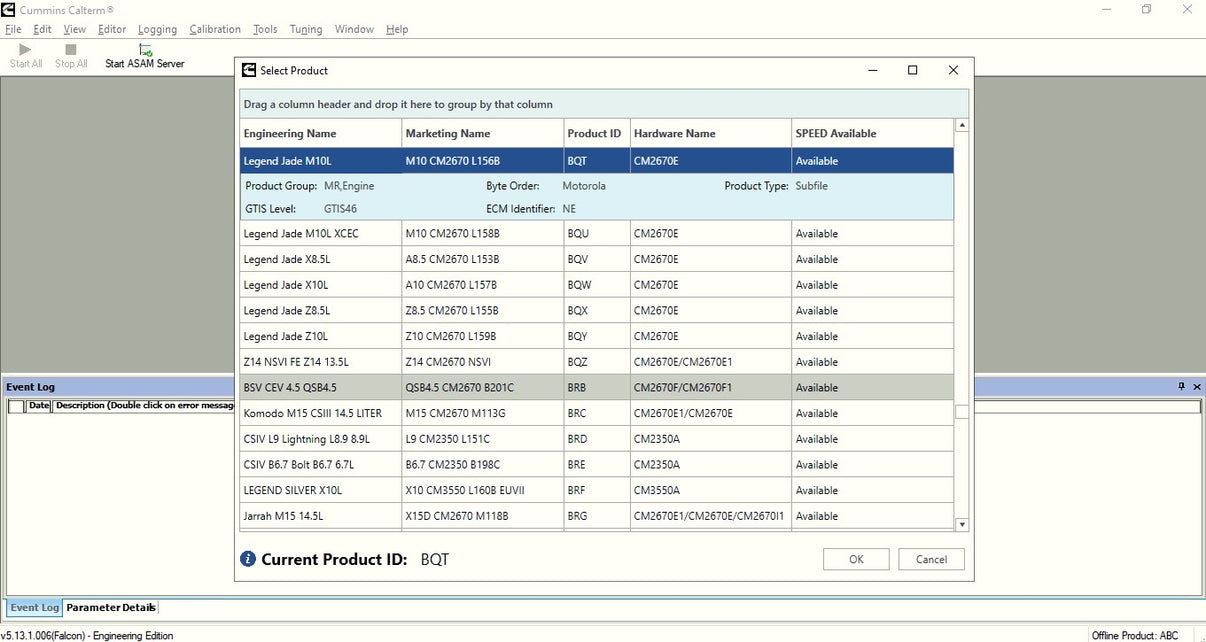Confirm product selection with OK button
The height and width of the screenshot is (642, 1206).
[856, 559]
